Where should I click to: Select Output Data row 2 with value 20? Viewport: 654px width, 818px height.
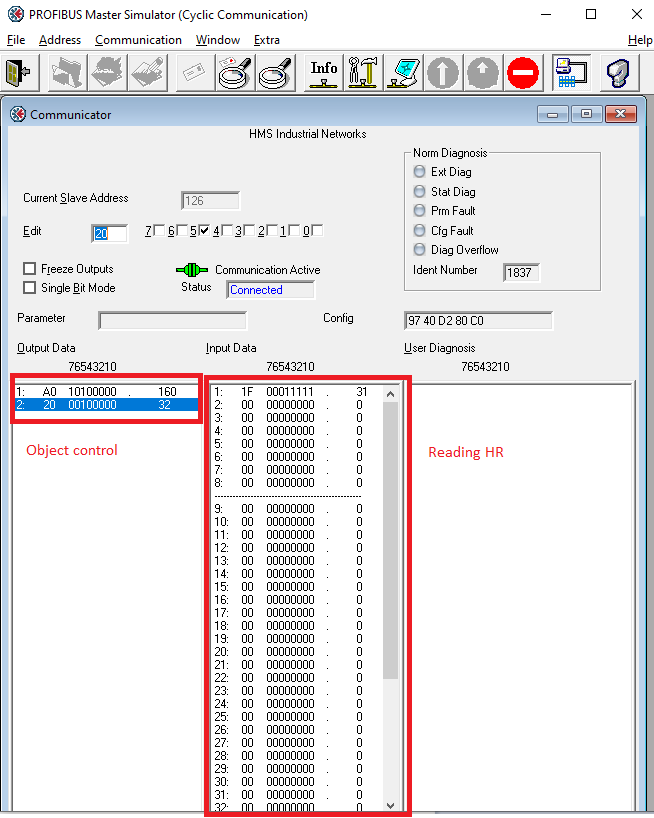click(x=106, y=404)
